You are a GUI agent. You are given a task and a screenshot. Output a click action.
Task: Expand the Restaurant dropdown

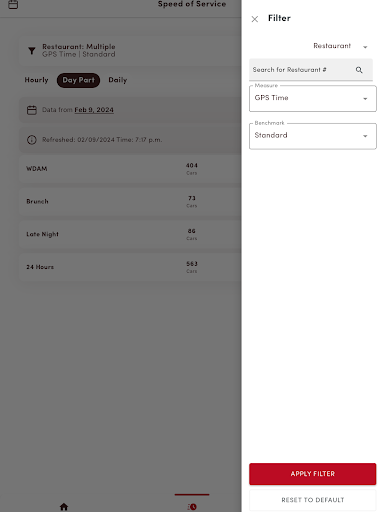(x=340, y=46)
